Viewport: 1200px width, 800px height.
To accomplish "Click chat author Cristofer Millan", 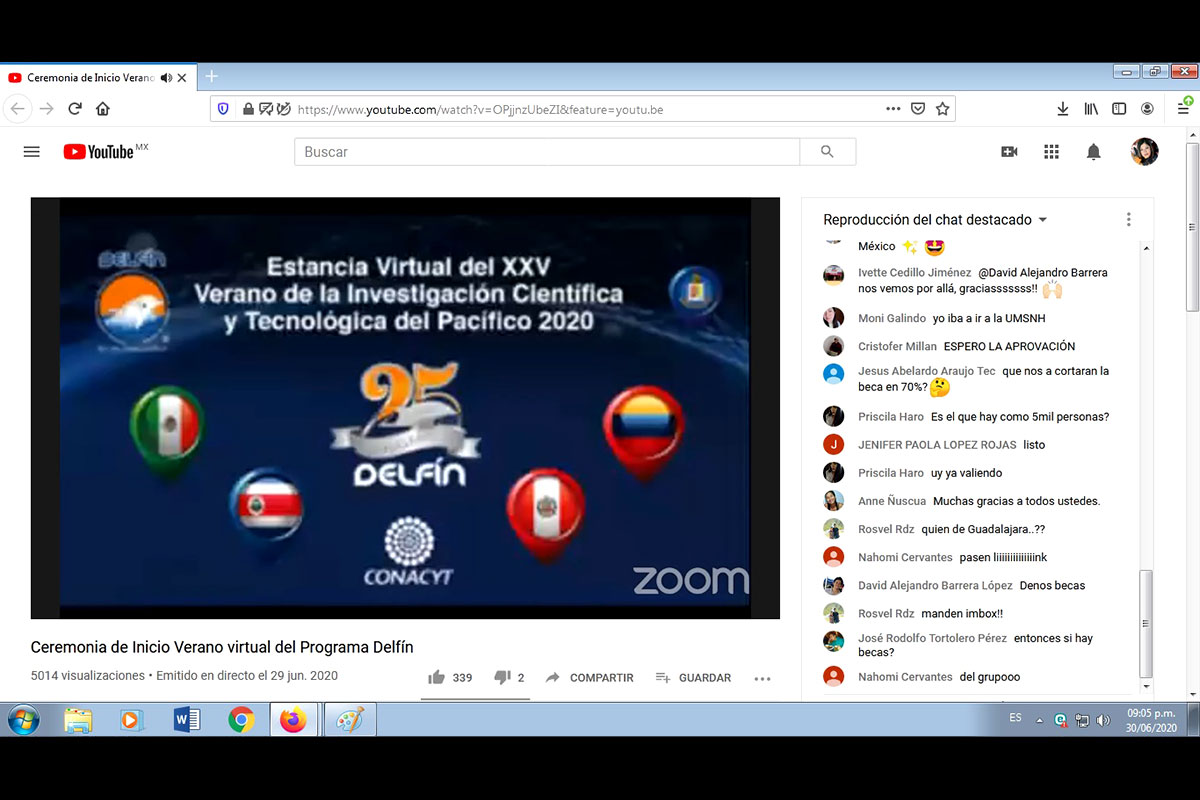I will [897, 347].
